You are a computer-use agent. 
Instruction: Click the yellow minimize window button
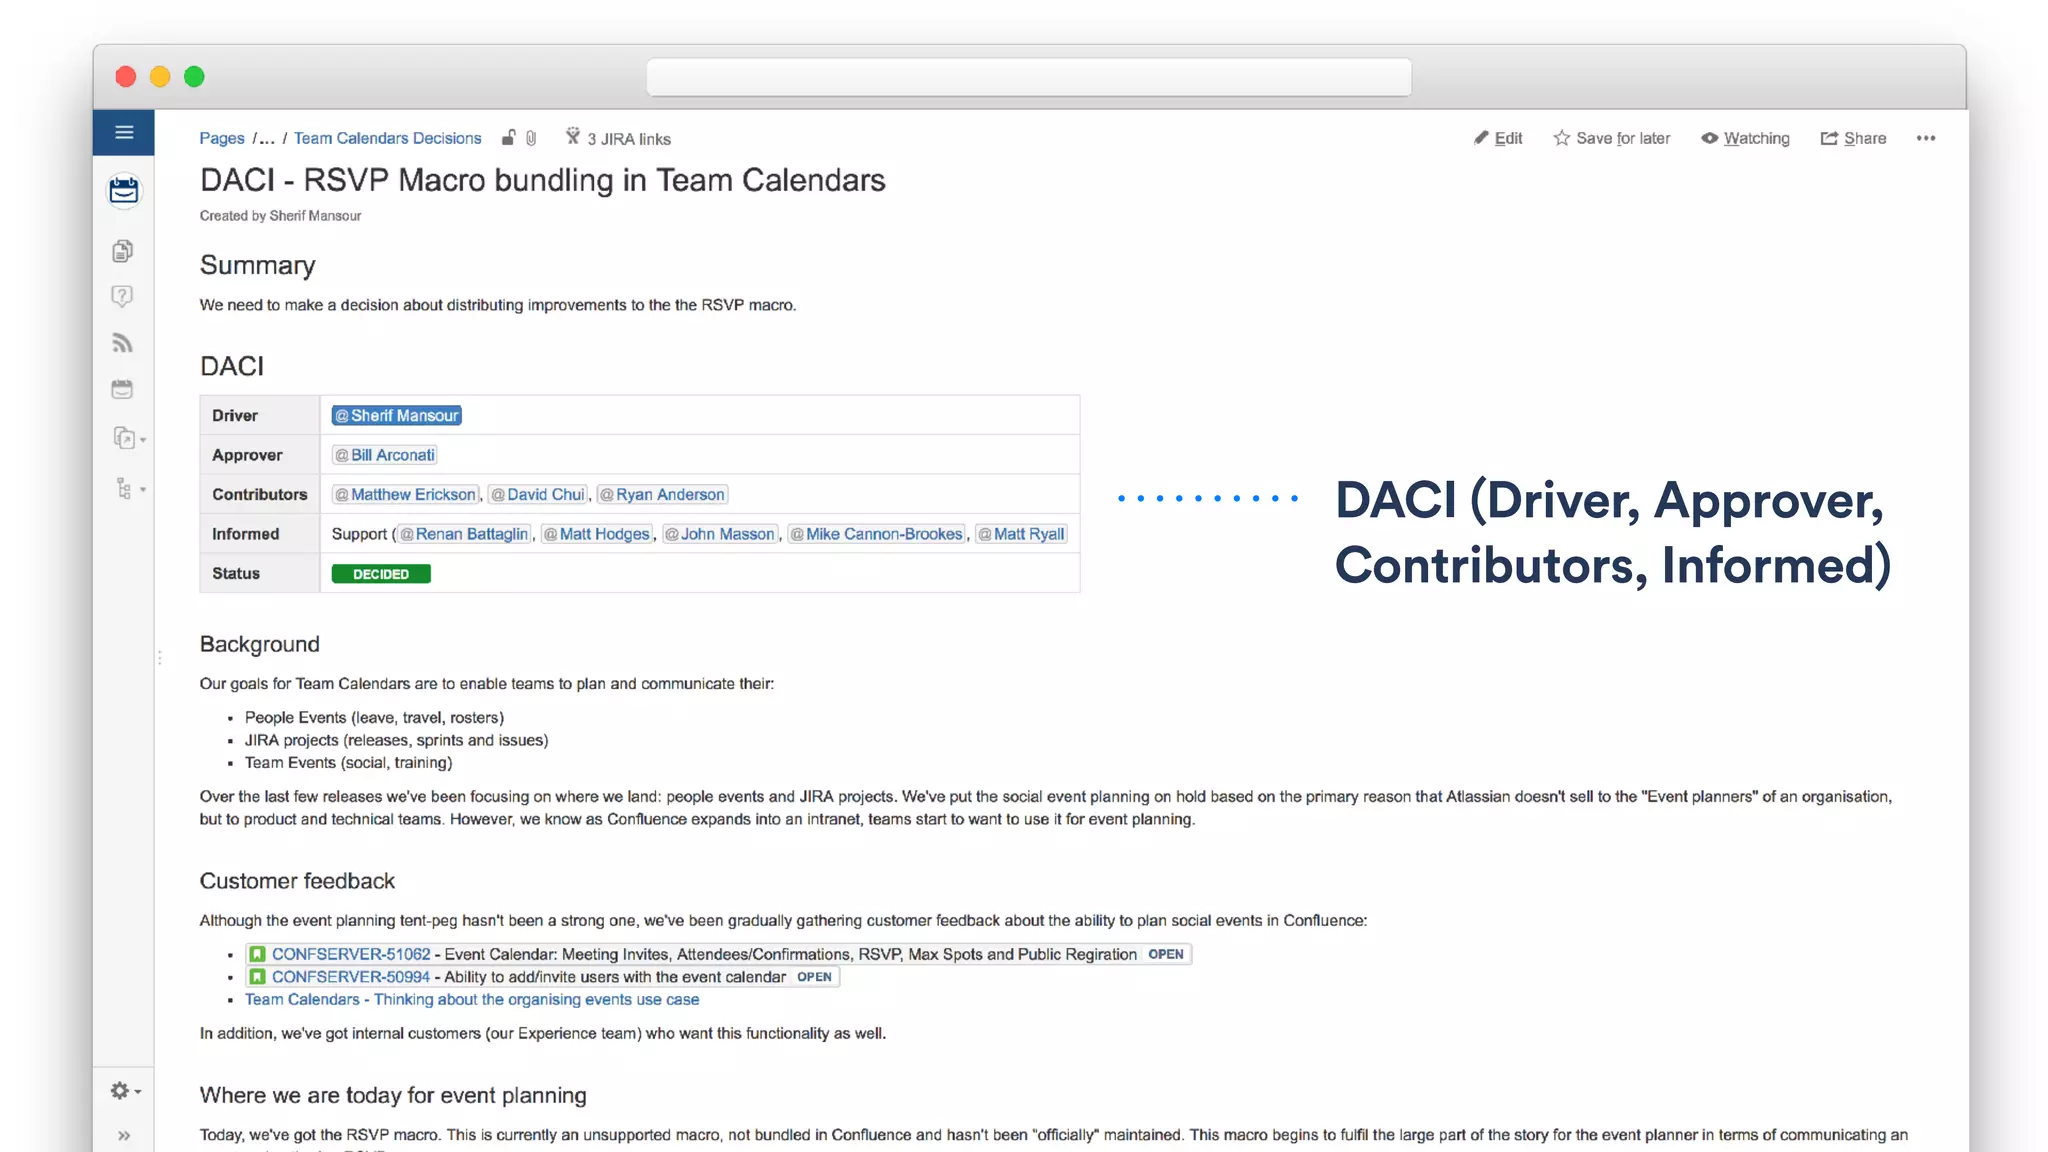(x=160, y=77)
